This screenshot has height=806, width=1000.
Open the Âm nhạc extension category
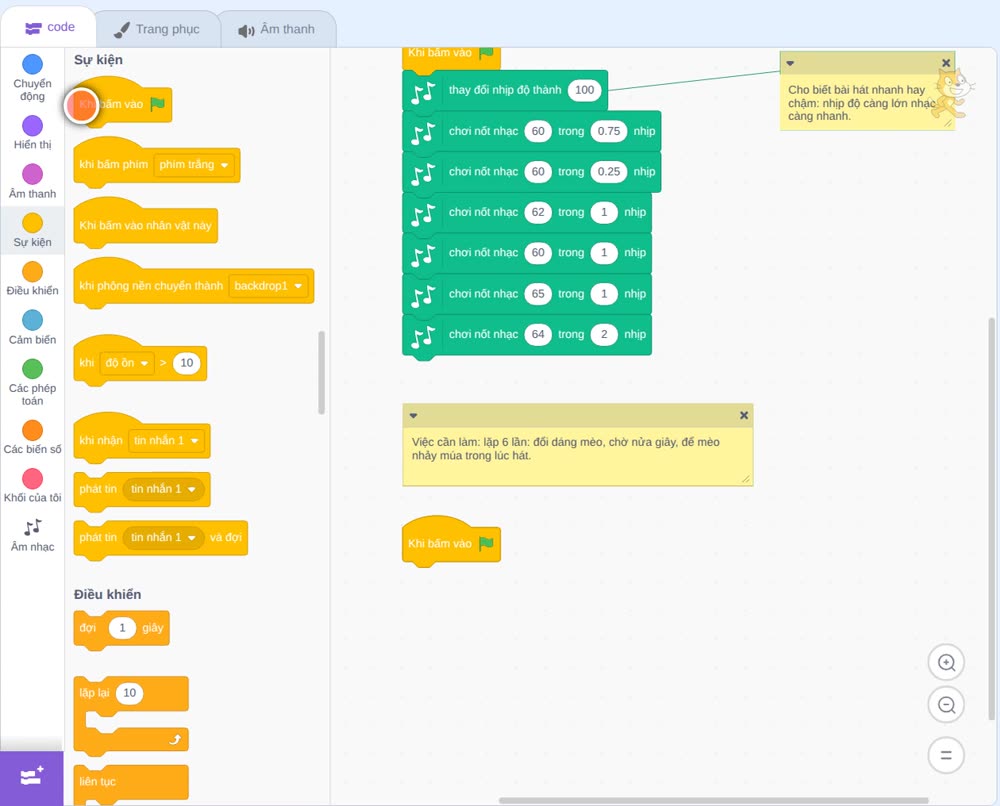point(33,536)
